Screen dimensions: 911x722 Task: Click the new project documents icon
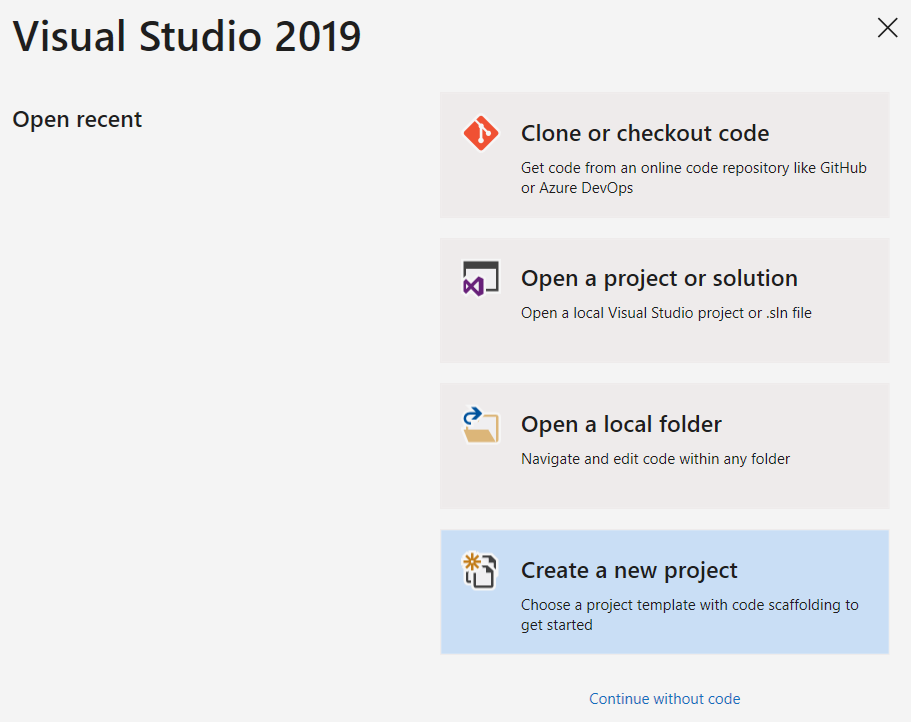[479, 571]
